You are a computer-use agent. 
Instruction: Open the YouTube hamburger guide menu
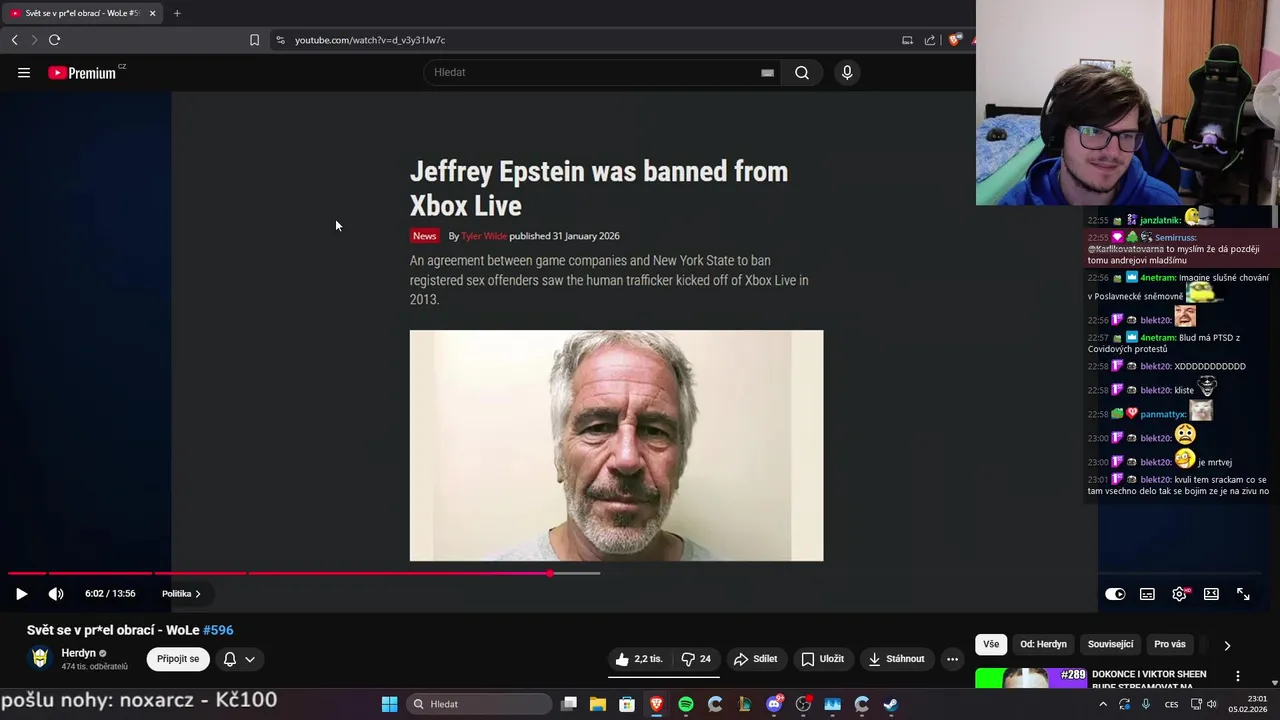pyautogui.click(x=24, y=72)
